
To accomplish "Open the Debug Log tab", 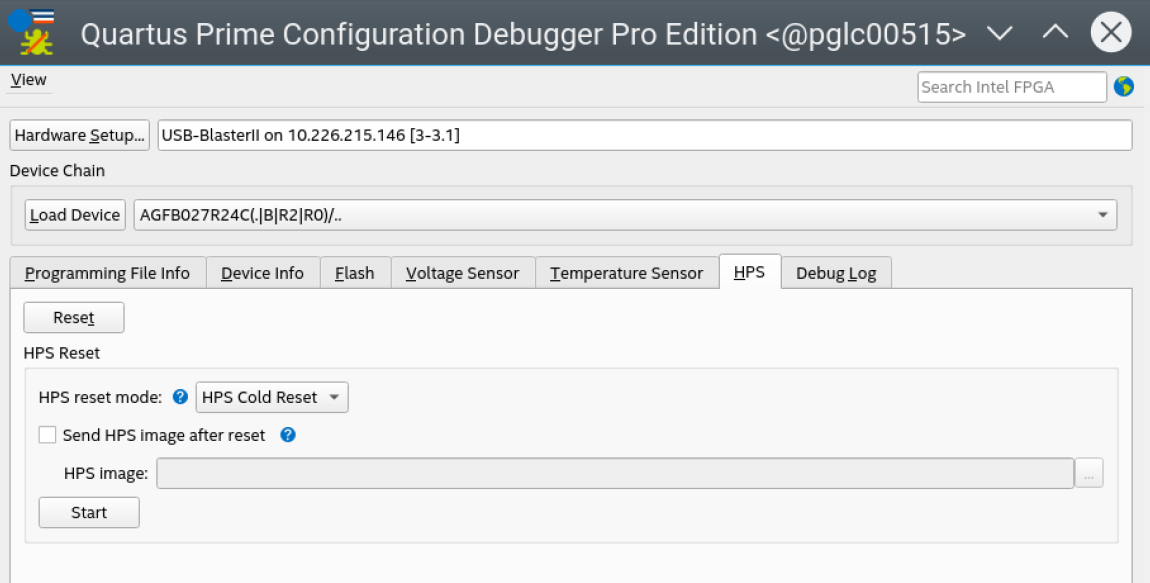I will point(835,273).
